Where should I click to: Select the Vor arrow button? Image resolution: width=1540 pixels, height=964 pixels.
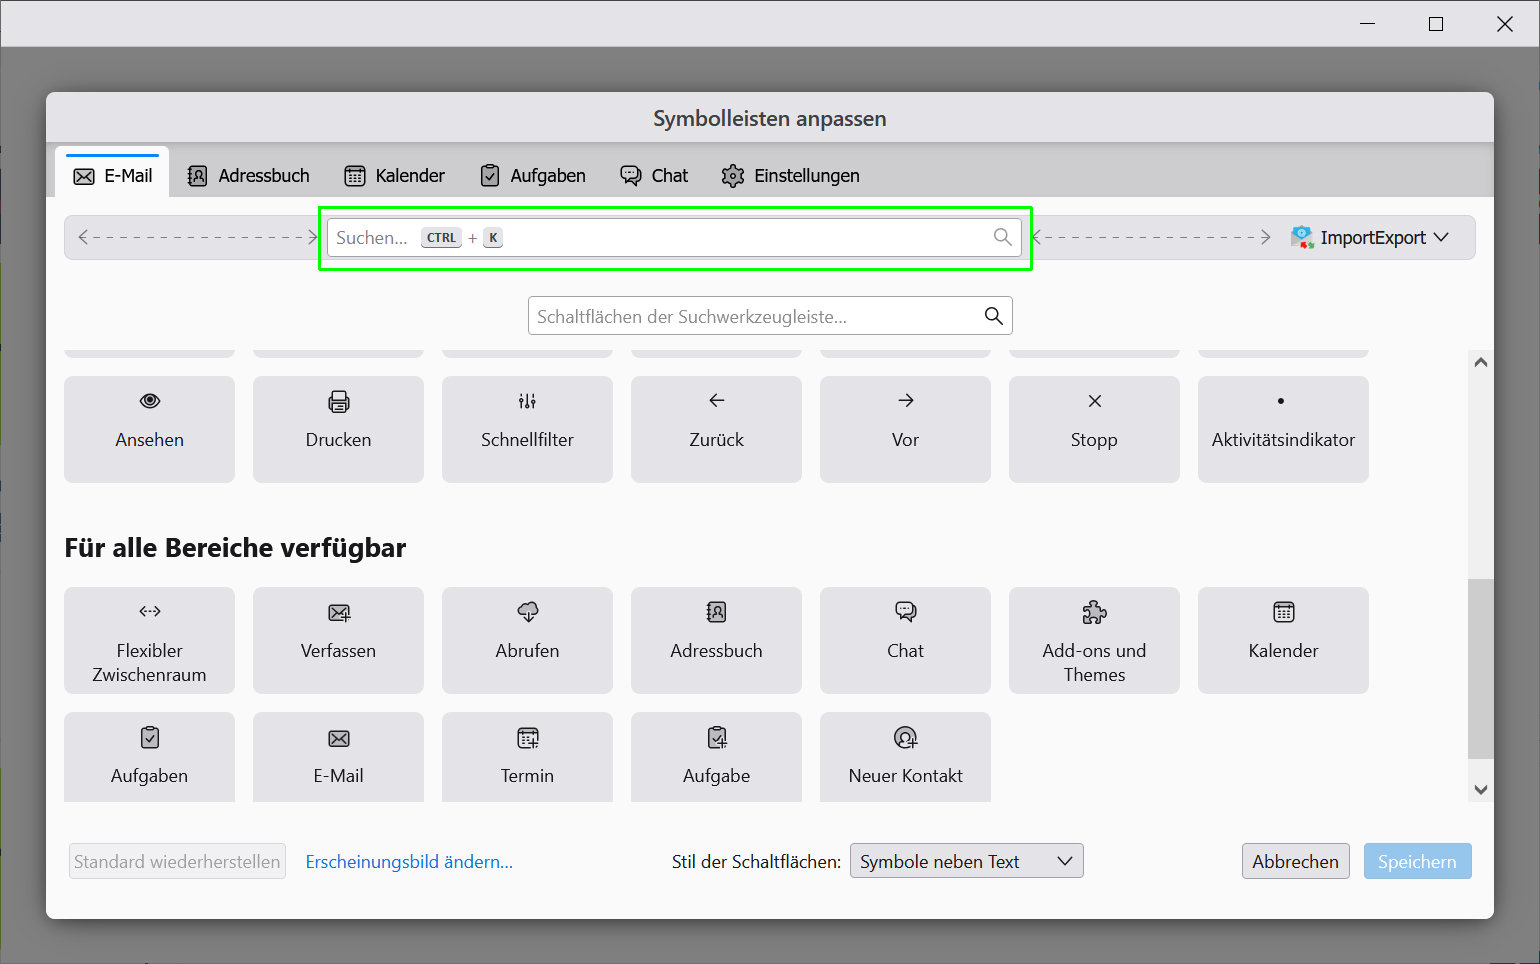tap(905, 429)
